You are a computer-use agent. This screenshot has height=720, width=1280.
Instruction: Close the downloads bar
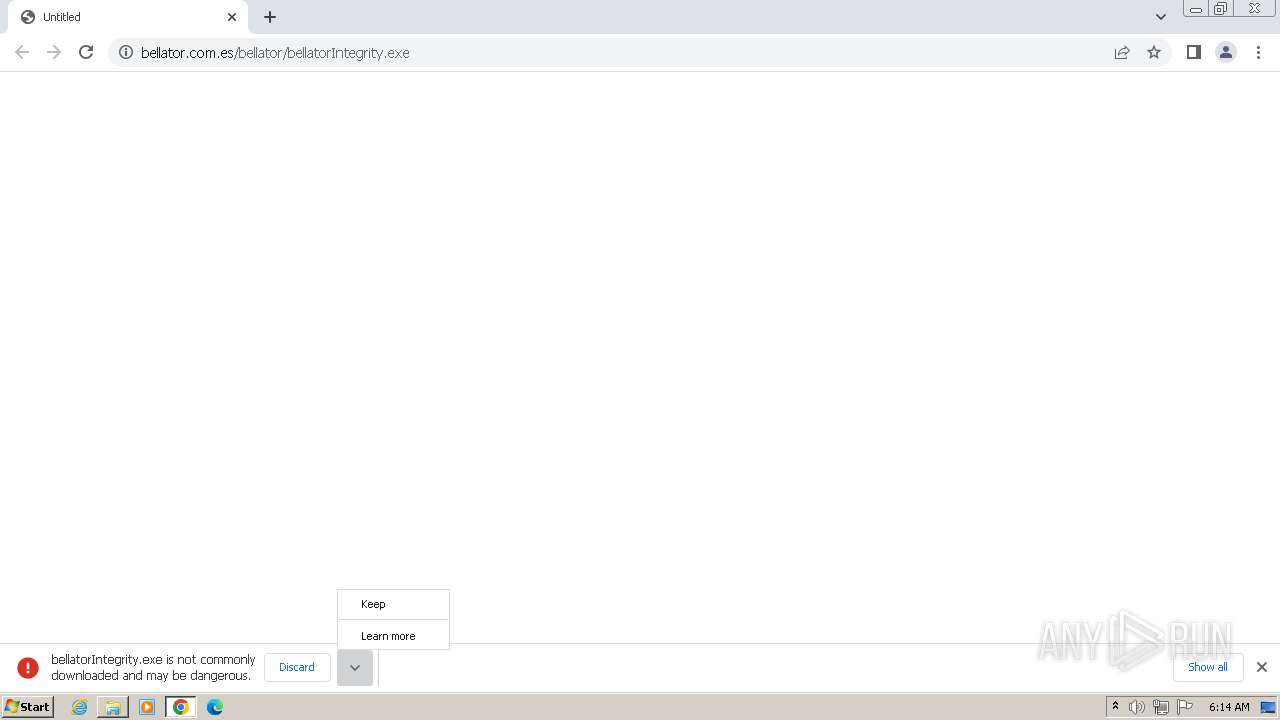click(1262, 667)
